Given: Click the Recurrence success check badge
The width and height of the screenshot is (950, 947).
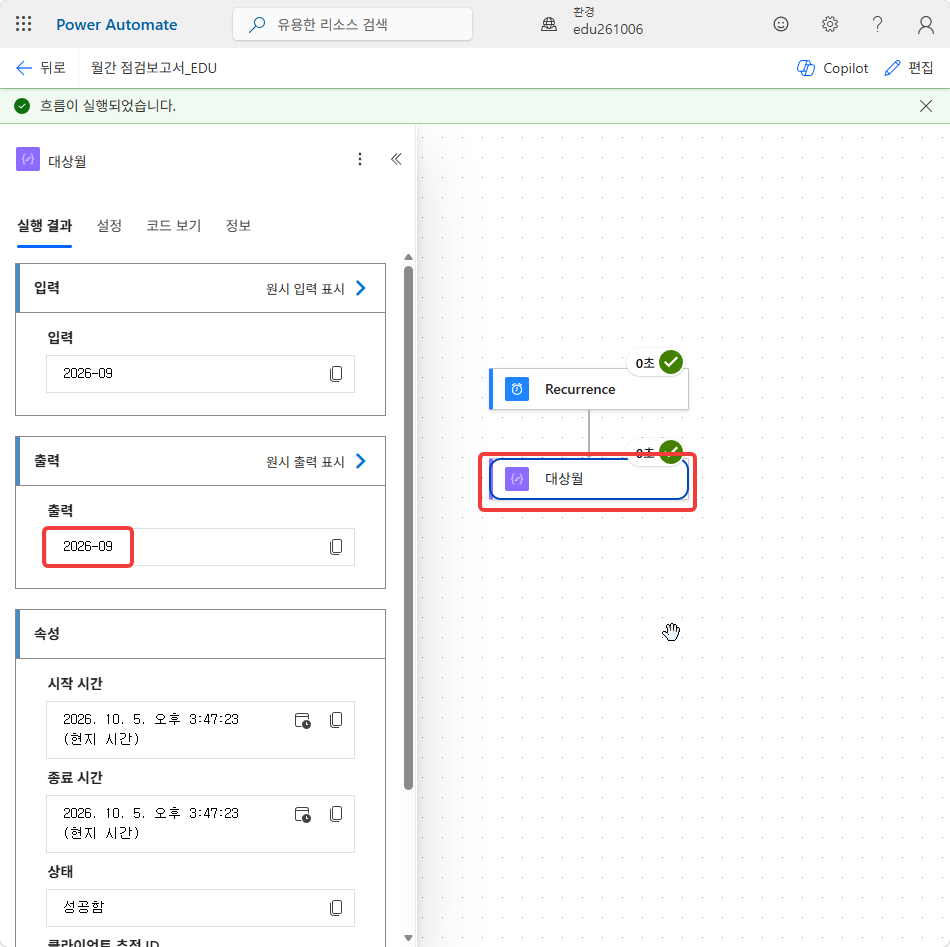Looking at the screenshot, I should (671, 362).
